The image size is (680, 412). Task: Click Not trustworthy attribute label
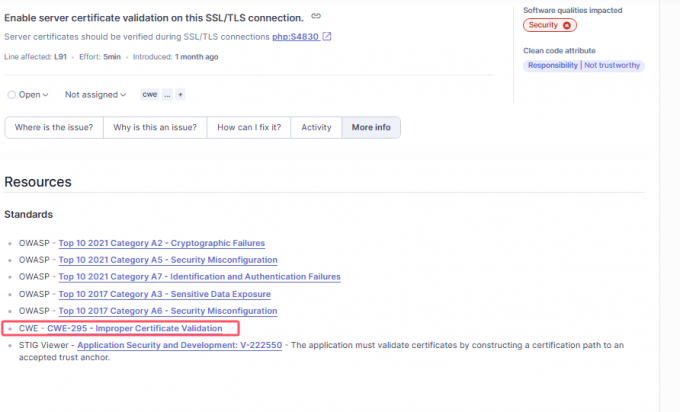tap(612, 65)
